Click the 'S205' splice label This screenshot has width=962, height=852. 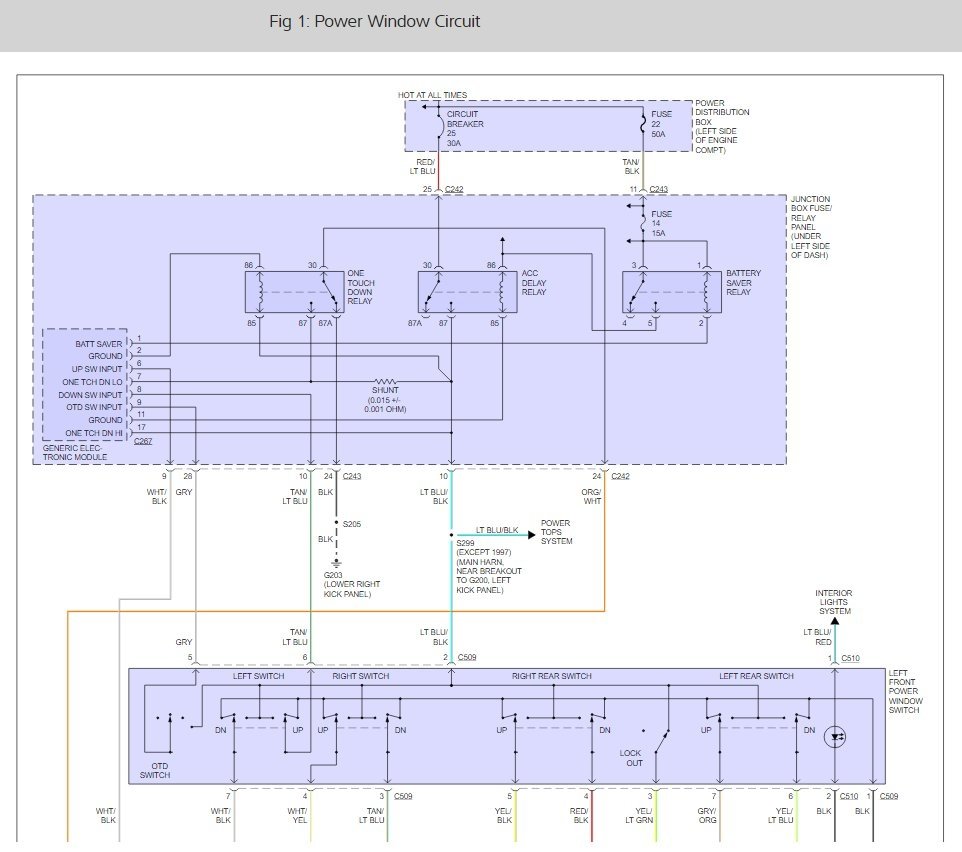point(352,524)
